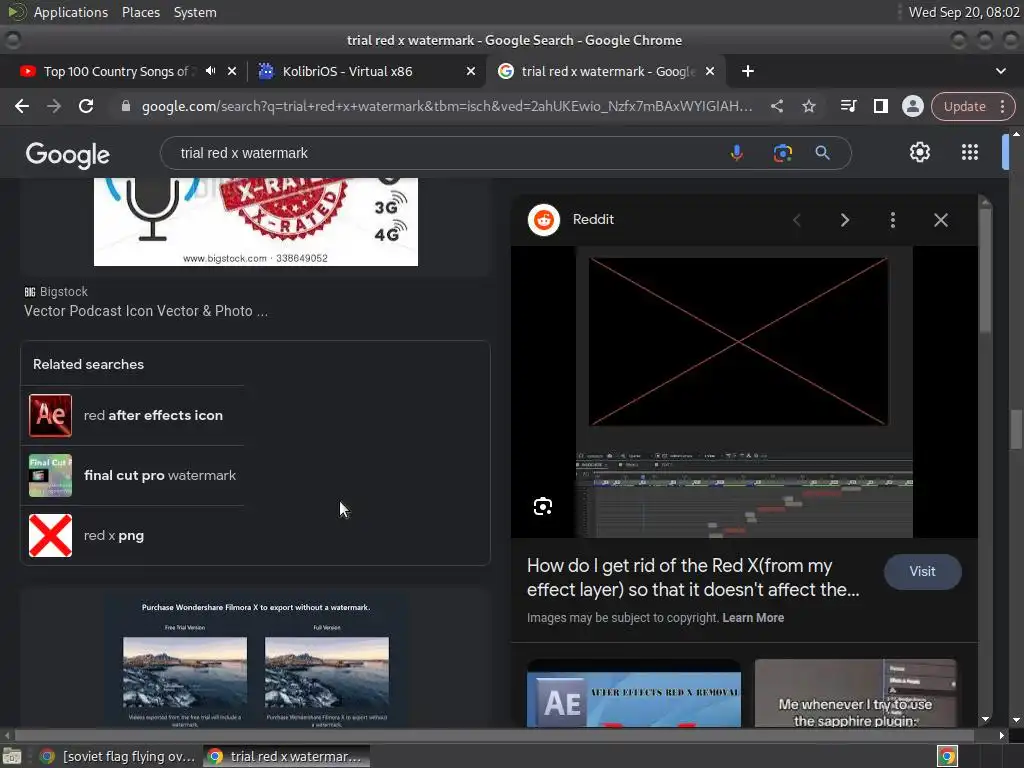The height and width of the screenshot is (768, 1024).
Task: Open preview panel three-dot options menu
Action: [x=892, y=220]
